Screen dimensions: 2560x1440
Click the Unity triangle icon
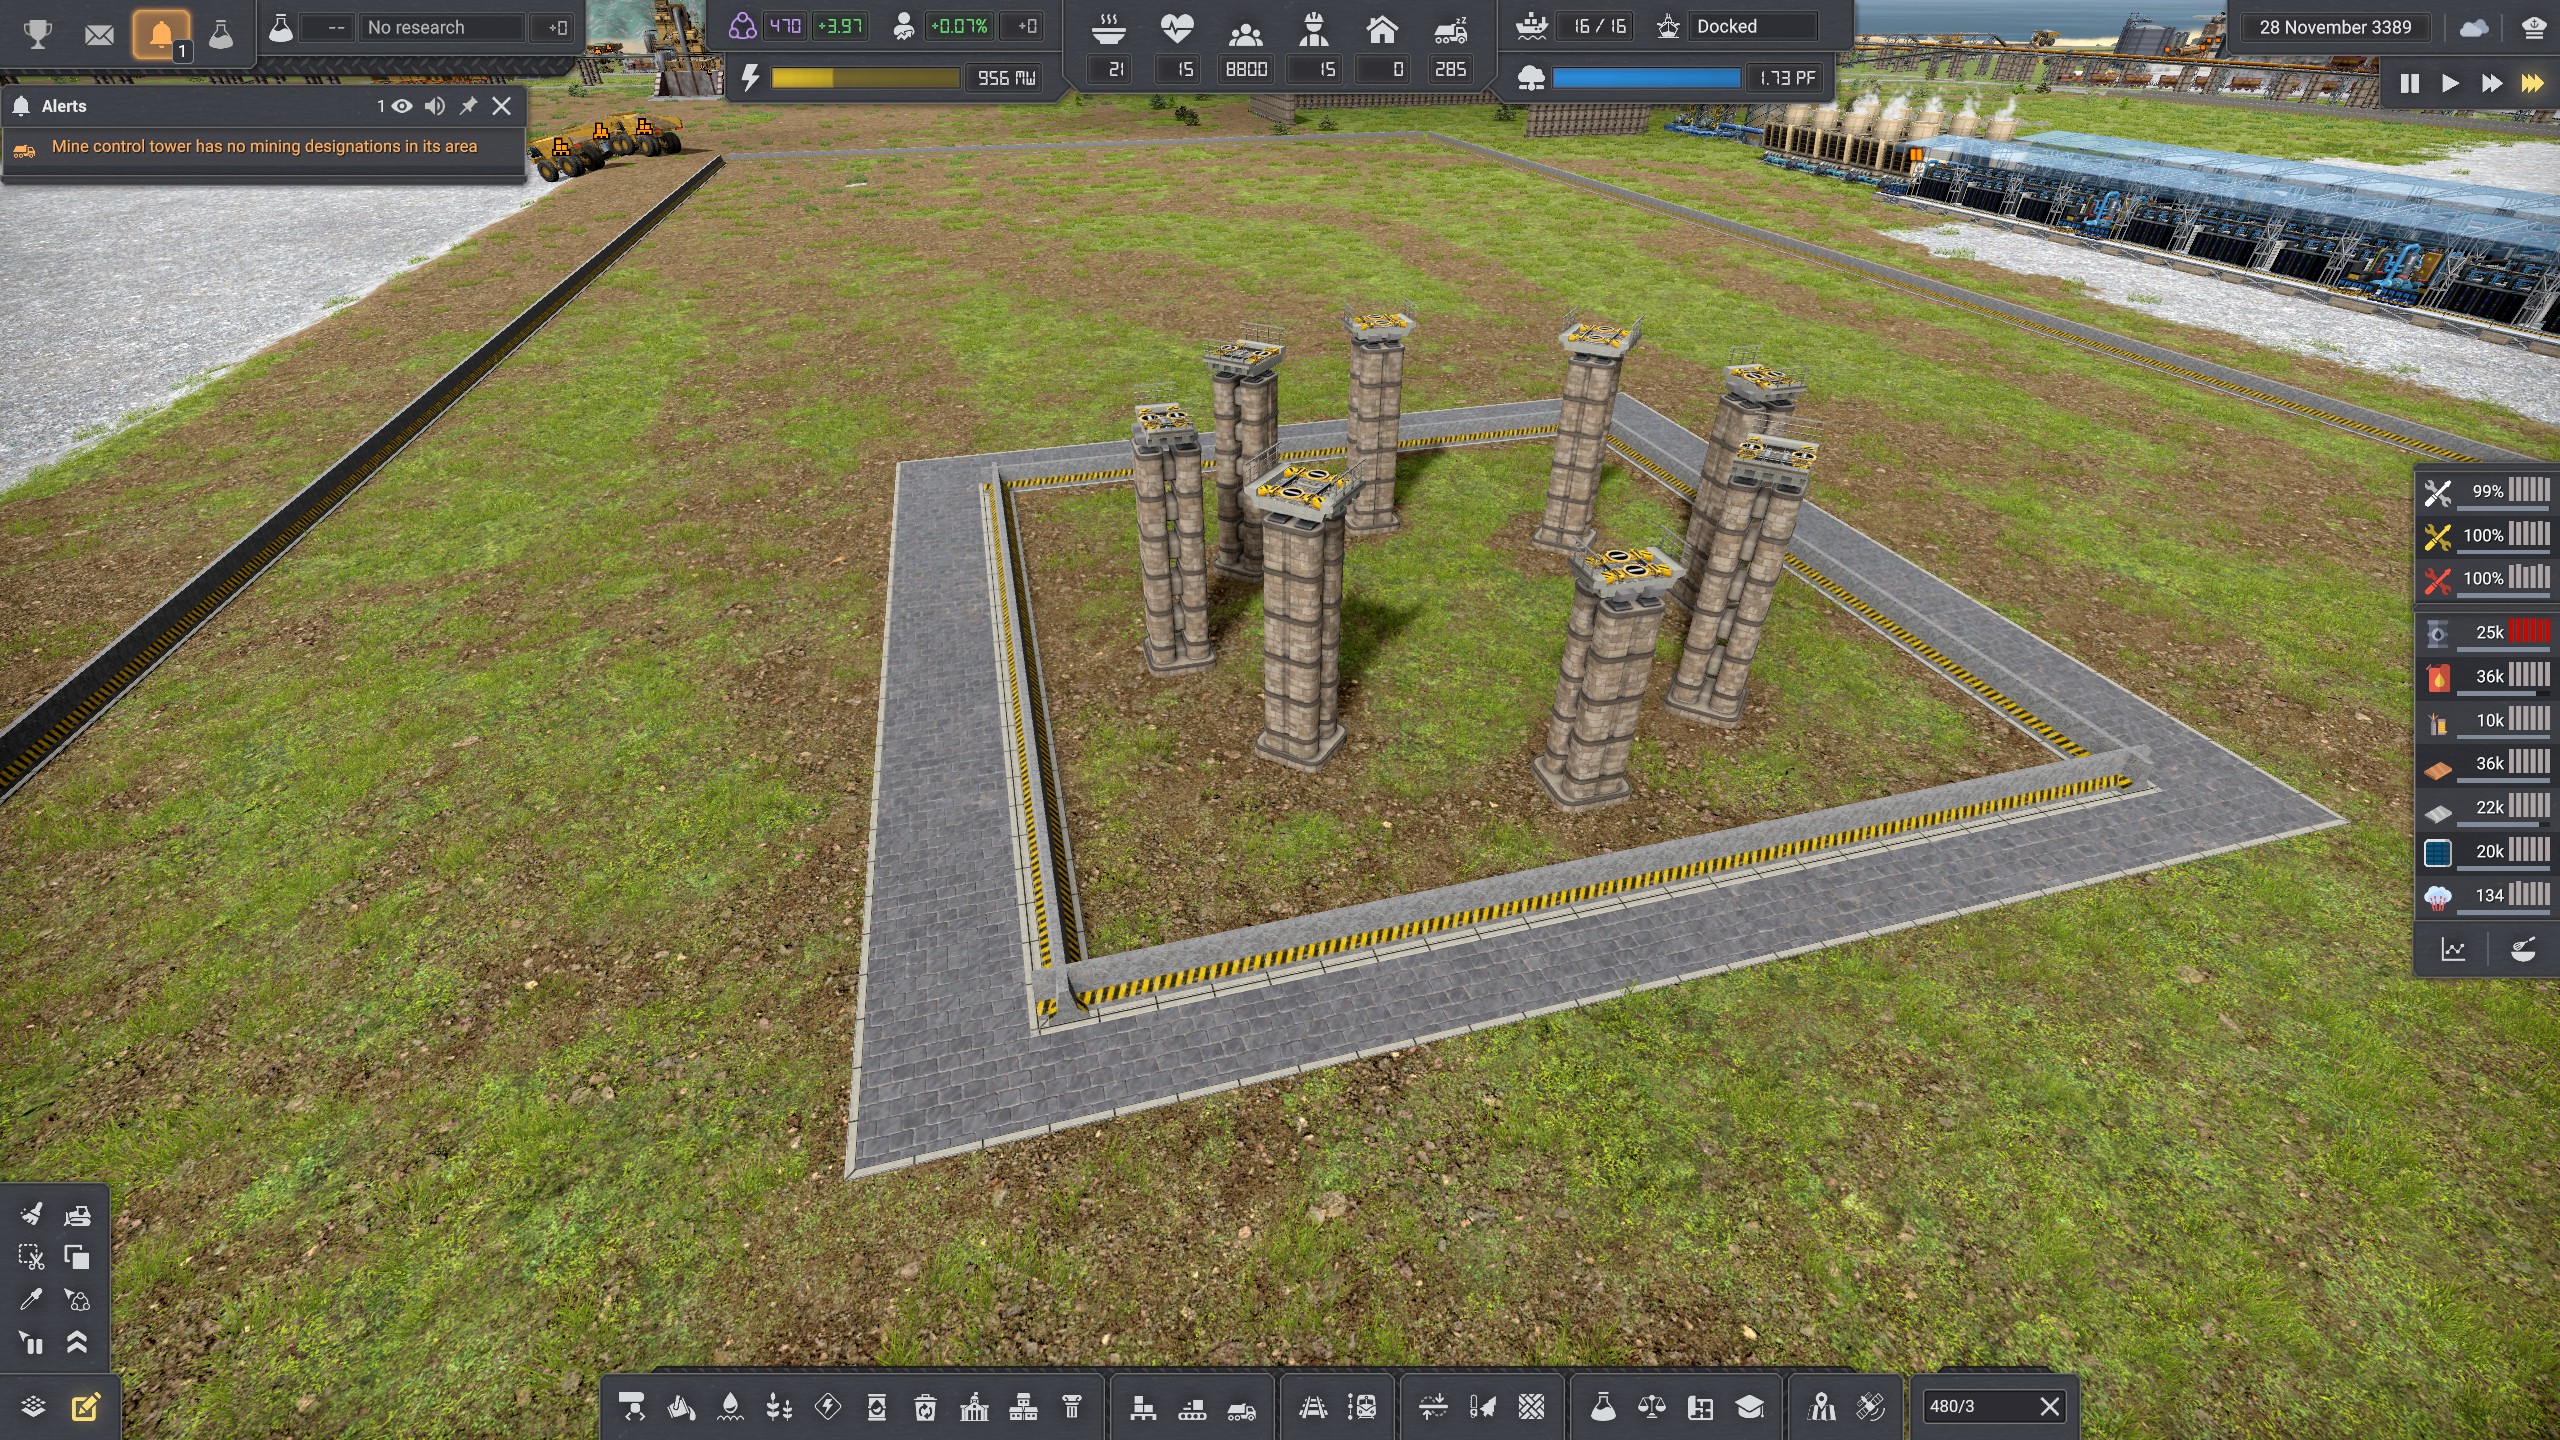(x=742, y=26)
